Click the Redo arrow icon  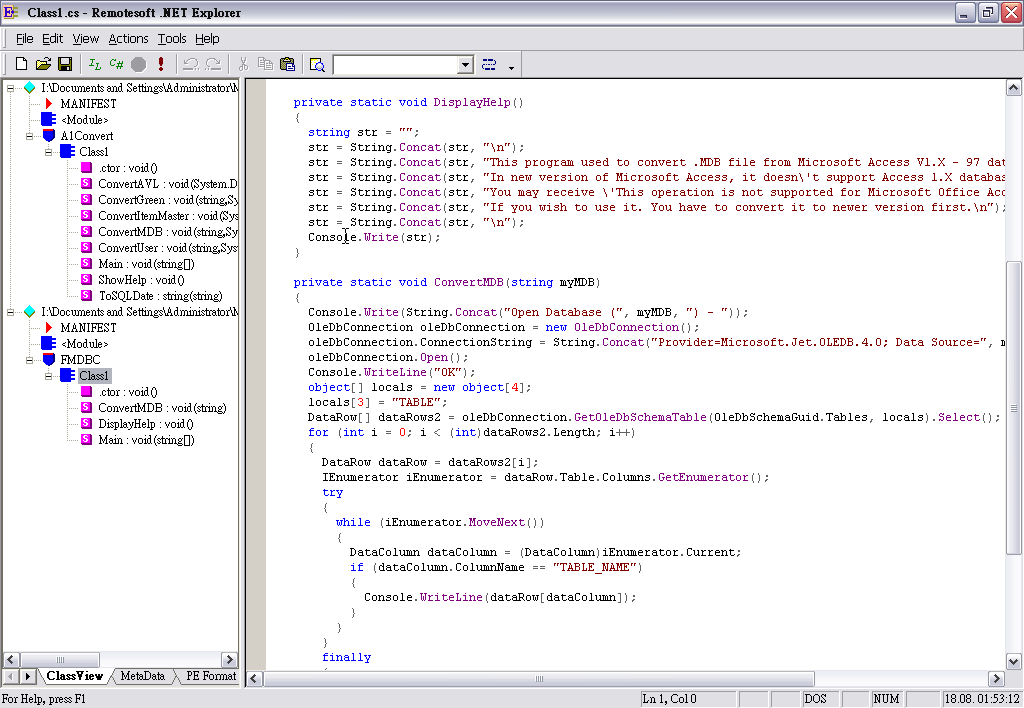213,64
